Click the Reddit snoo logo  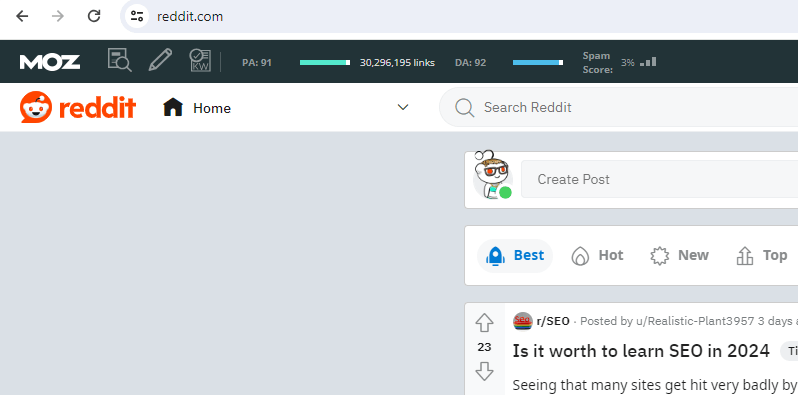[x=36, y=107]
